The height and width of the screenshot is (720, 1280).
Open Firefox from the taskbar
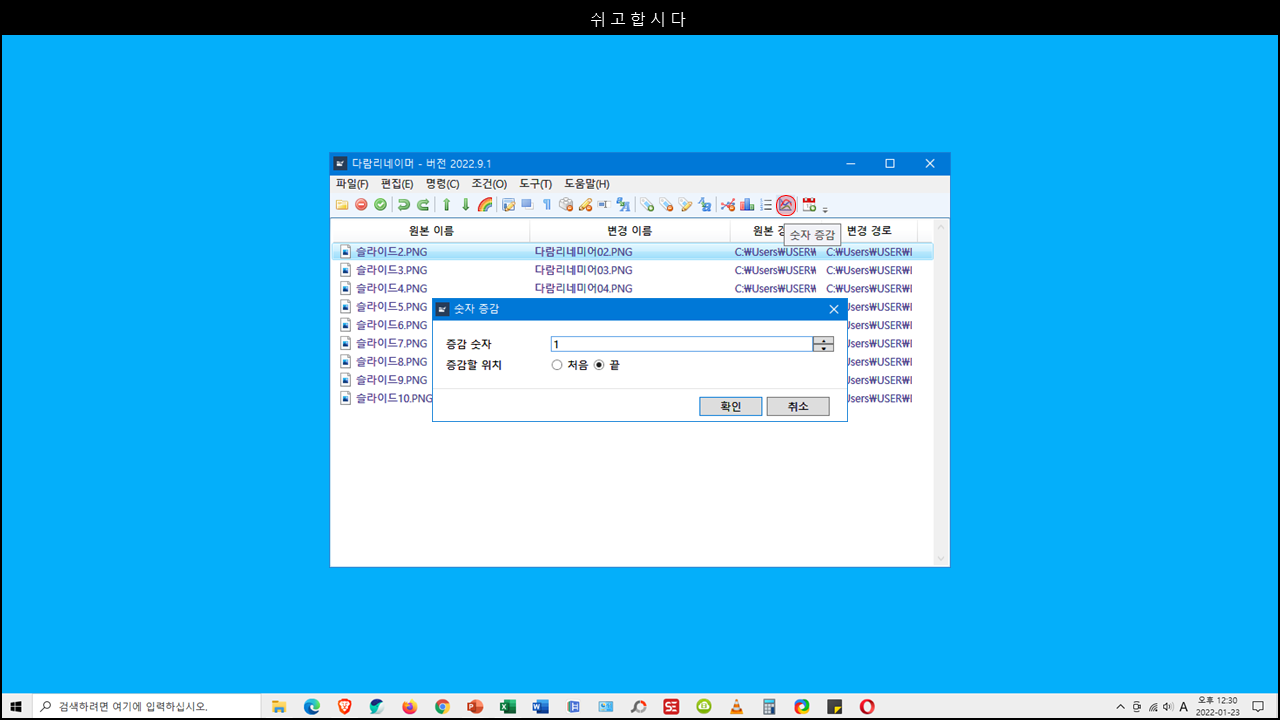pos(409,706)
